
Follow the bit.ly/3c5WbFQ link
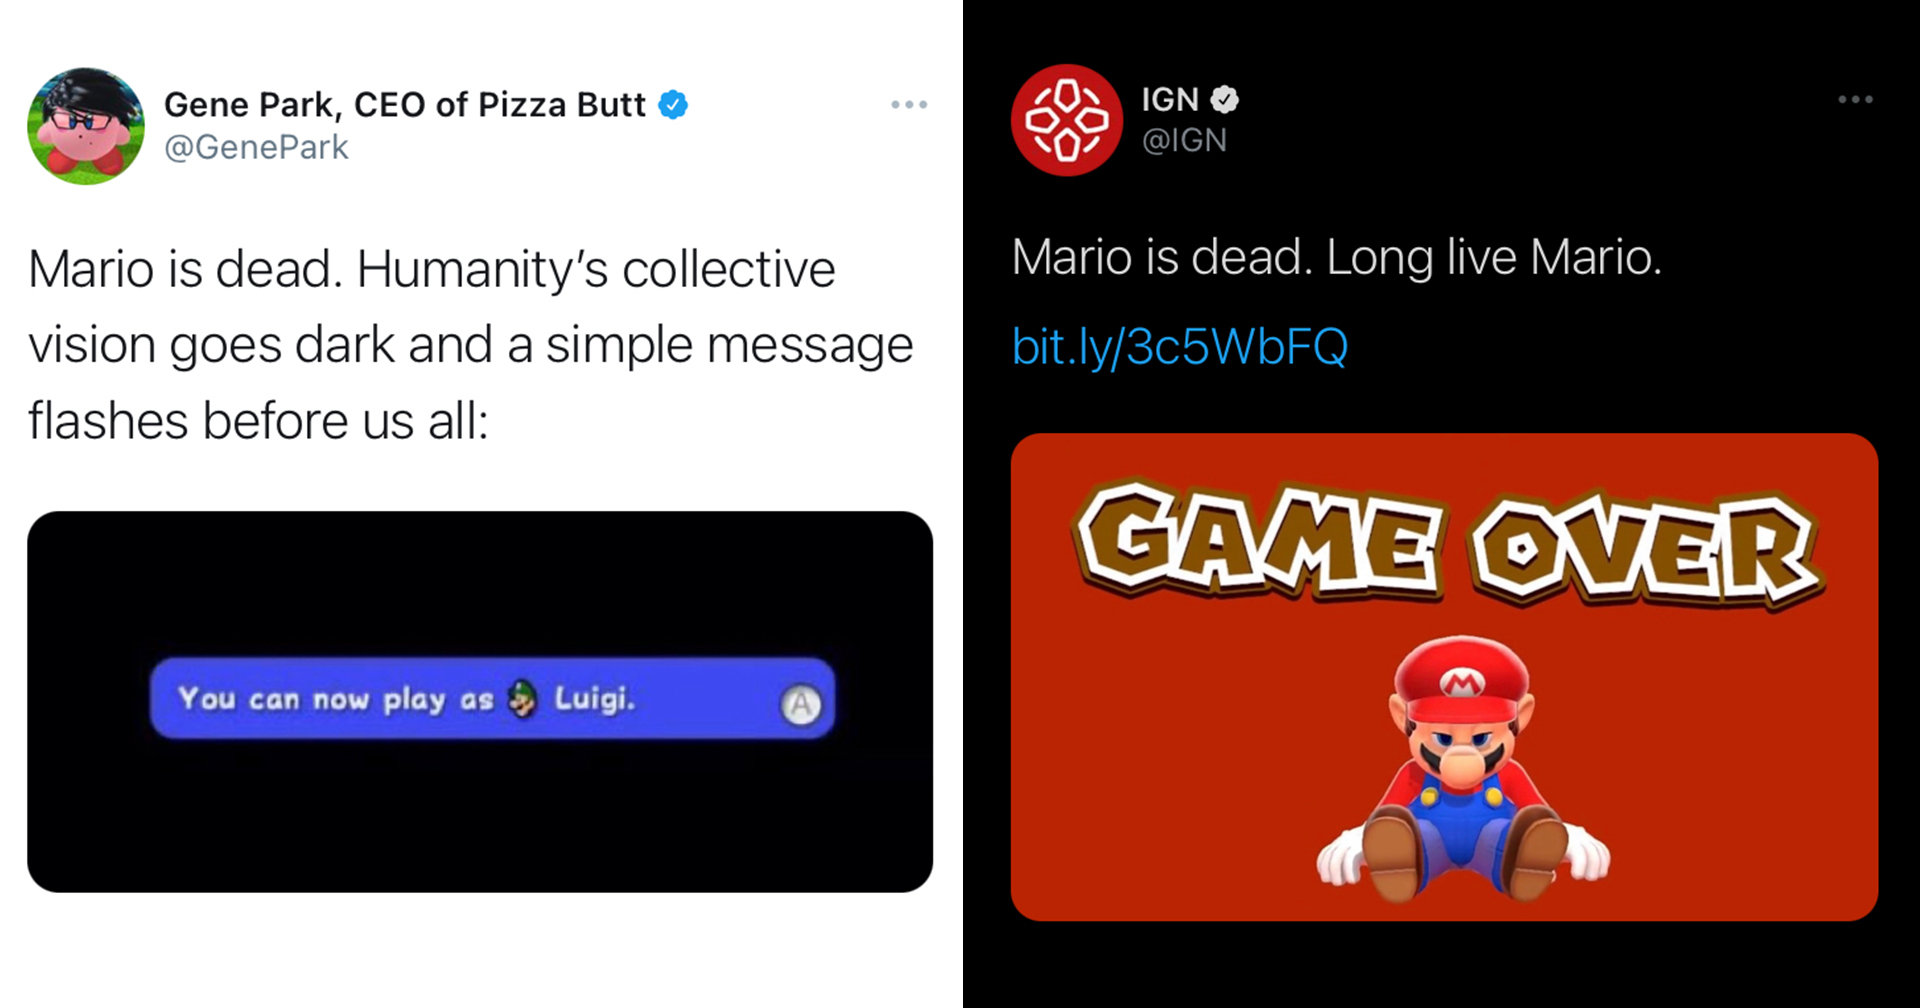point(1180,346)
